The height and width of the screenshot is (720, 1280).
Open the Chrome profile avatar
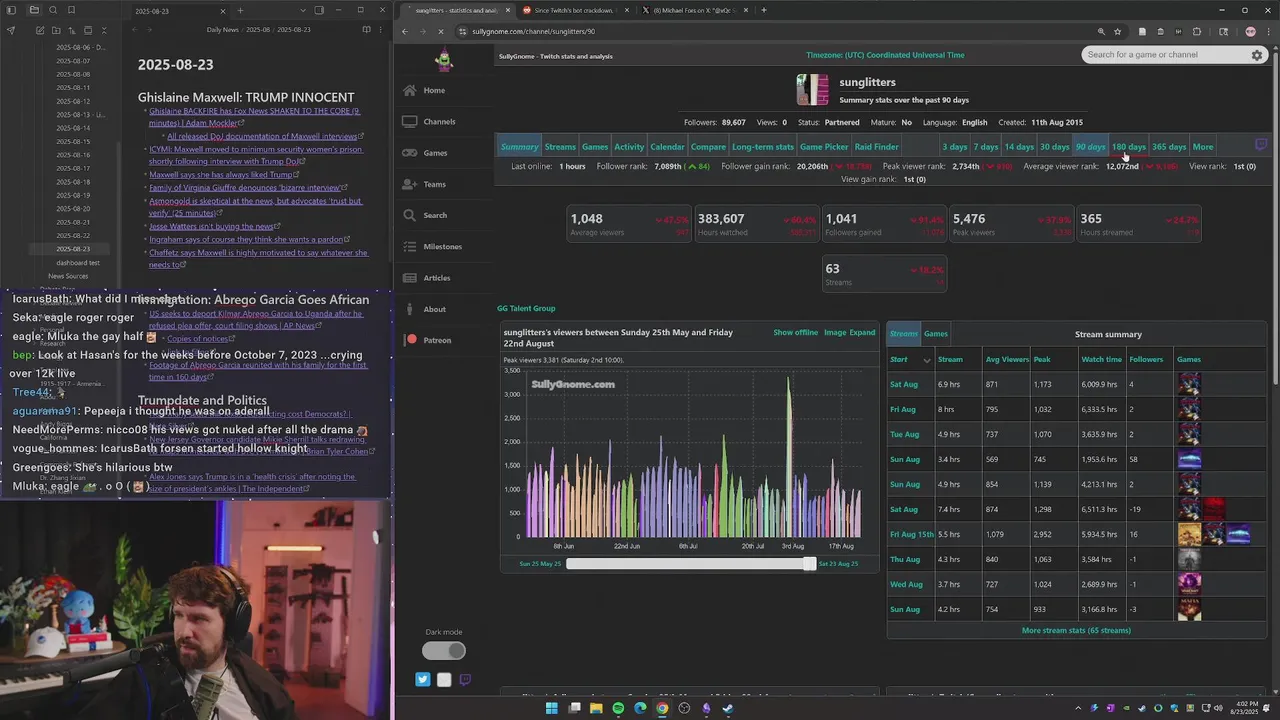tap(1250, 32)
